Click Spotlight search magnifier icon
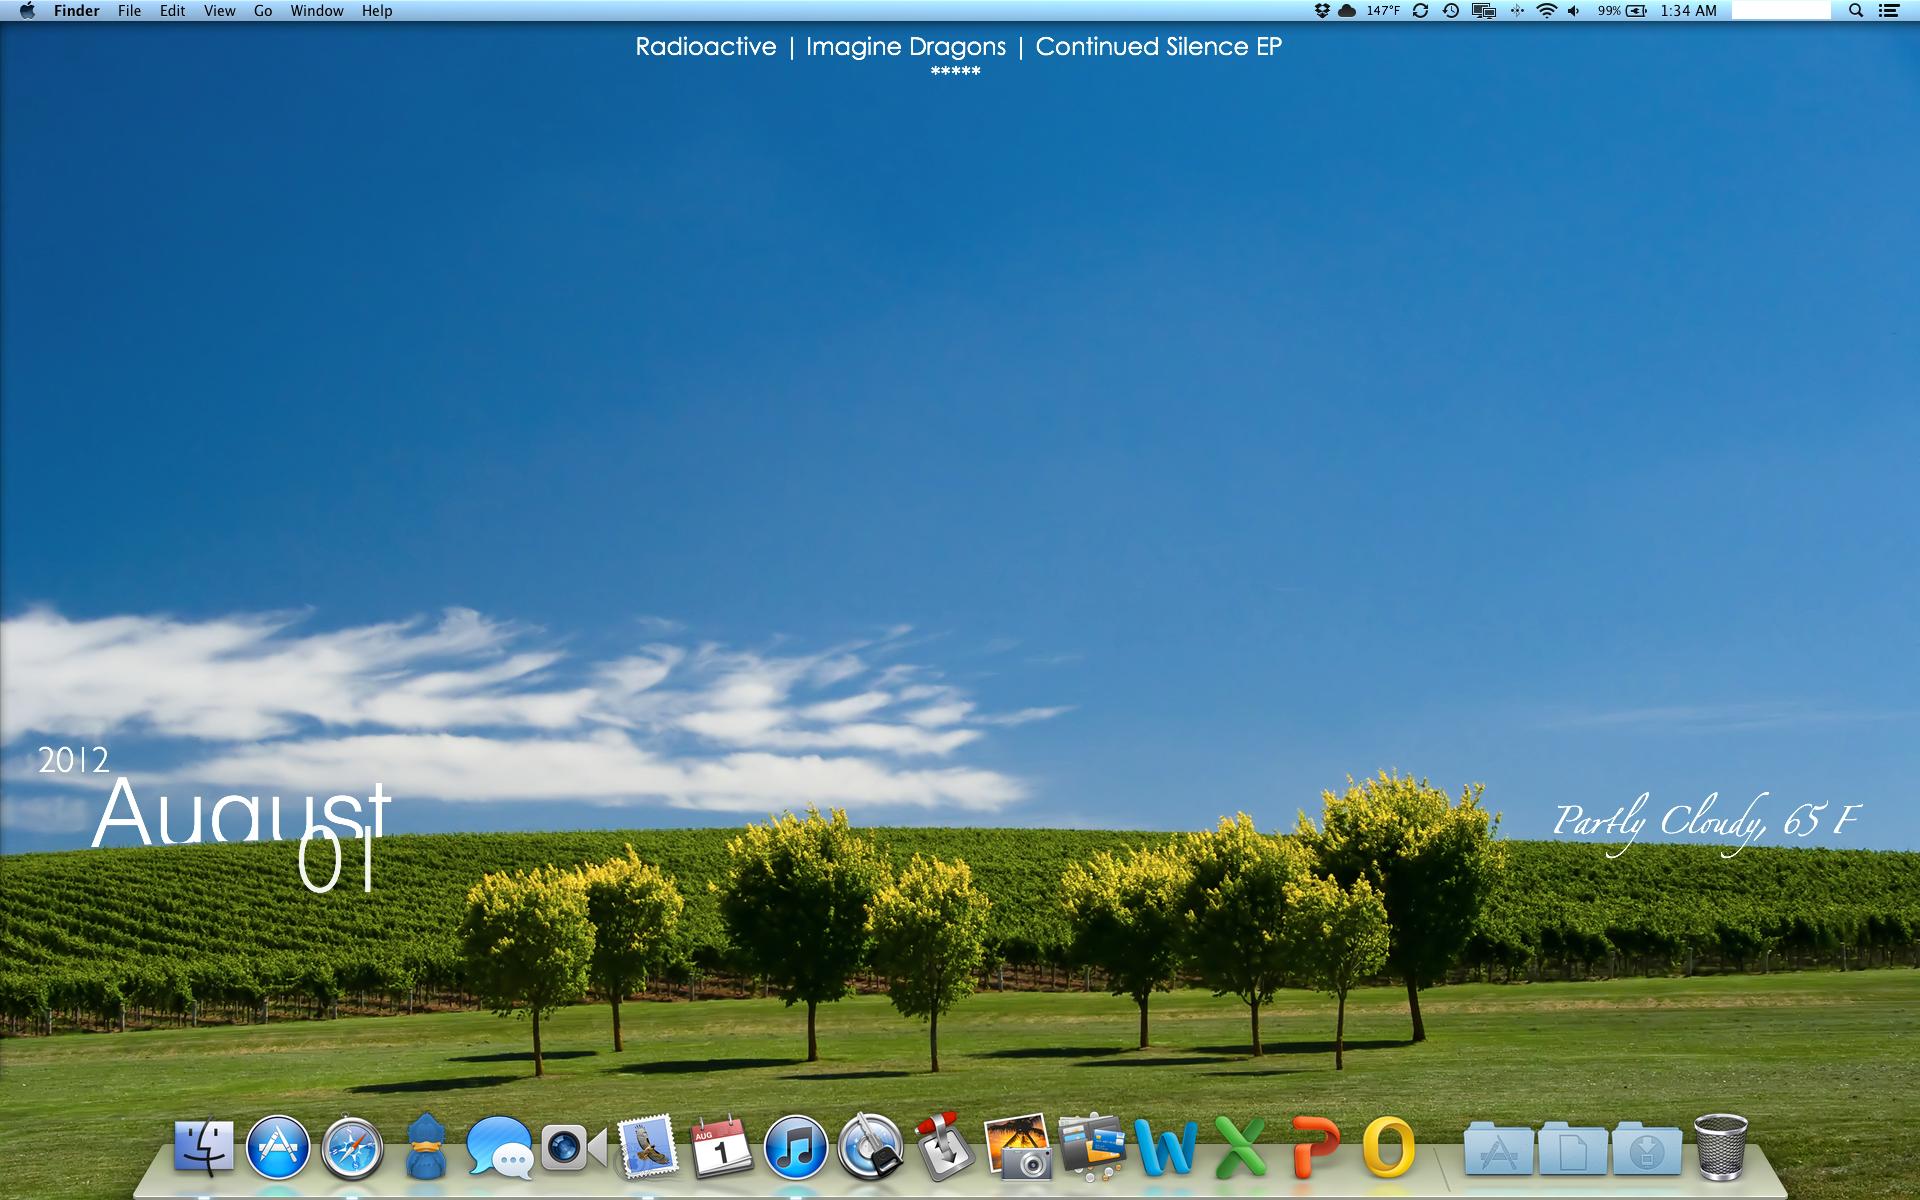Viewport: 1920px width, 1200px height. [x=1855, y=11]
